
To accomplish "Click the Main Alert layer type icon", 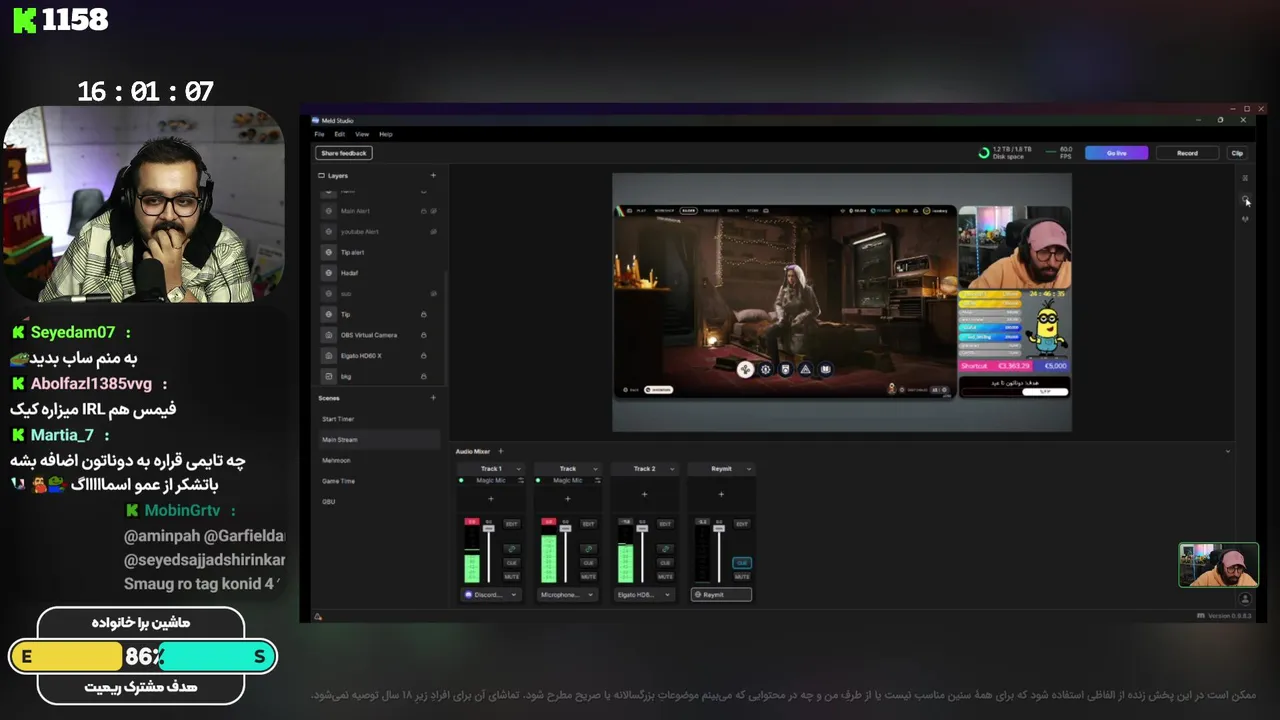I will click(329, 211).
